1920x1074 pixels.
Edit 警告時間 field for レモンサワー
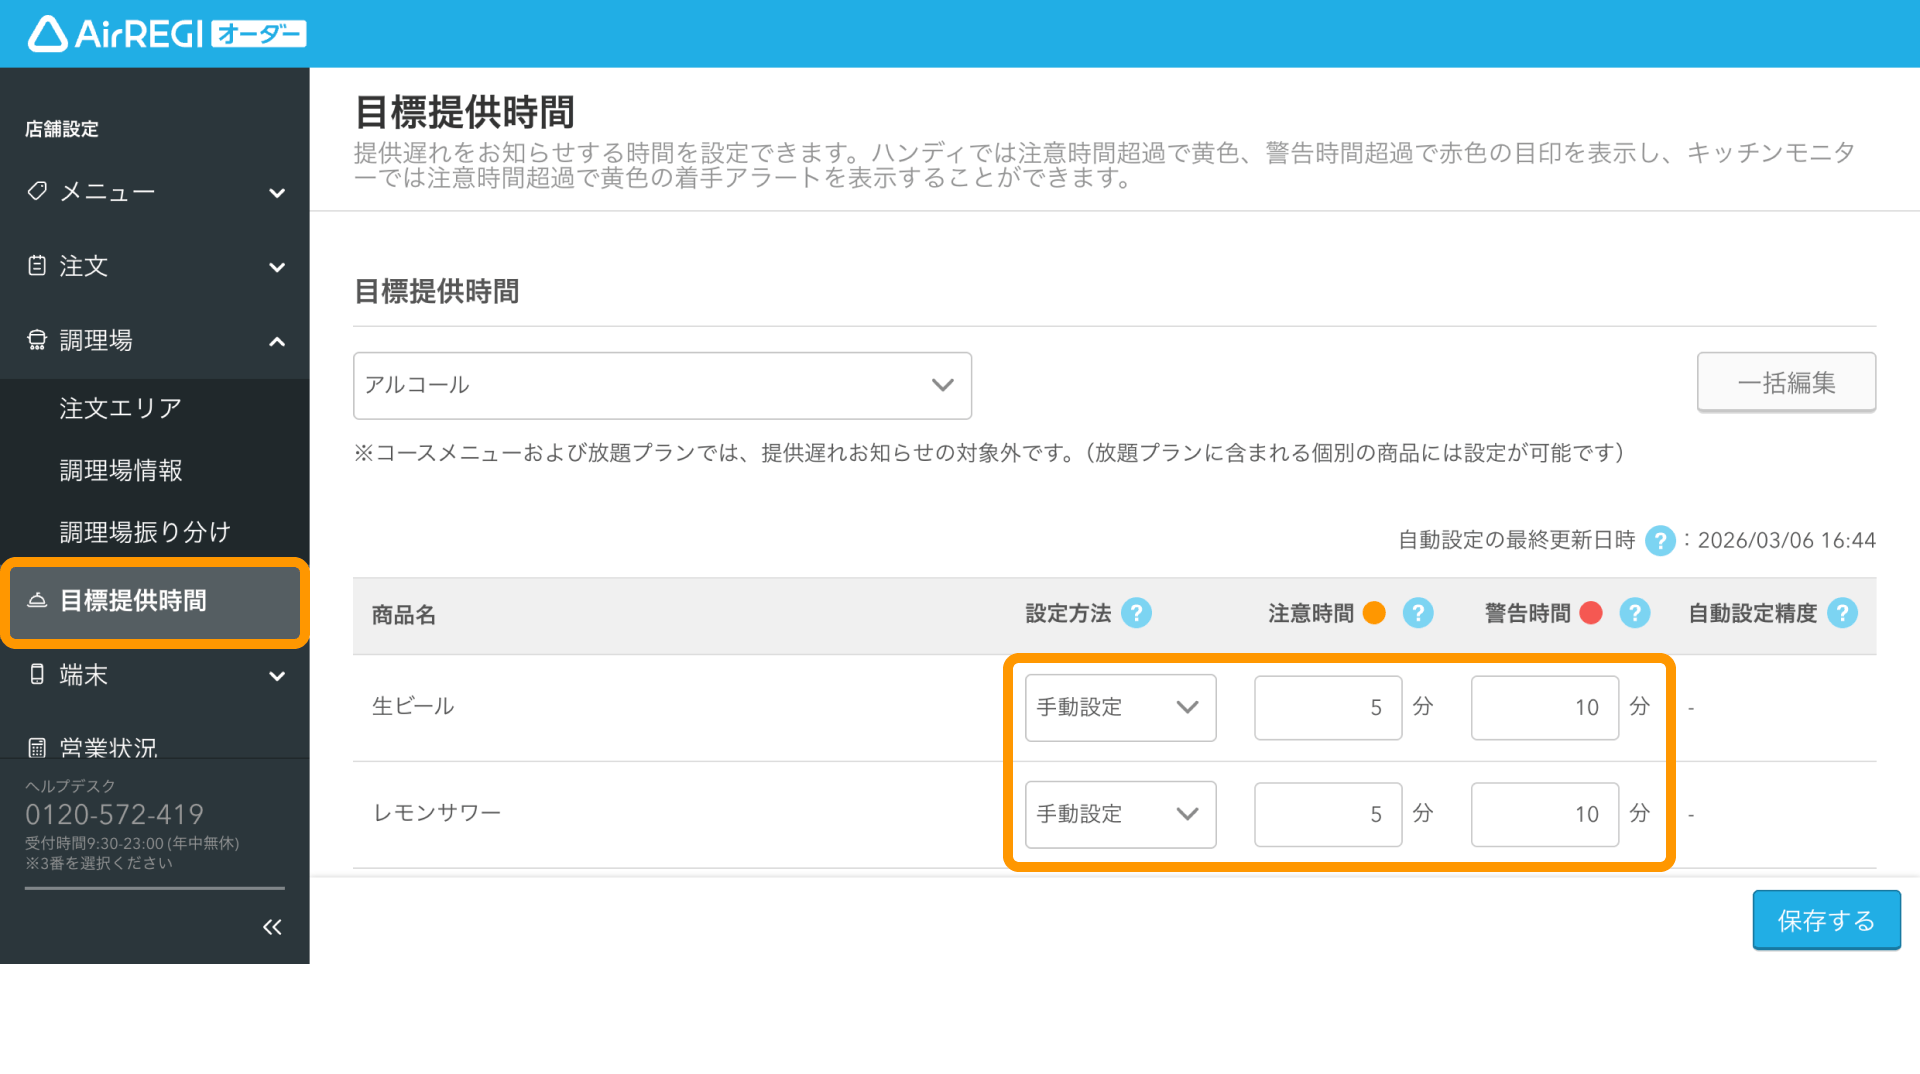[x=1545, y=814]
